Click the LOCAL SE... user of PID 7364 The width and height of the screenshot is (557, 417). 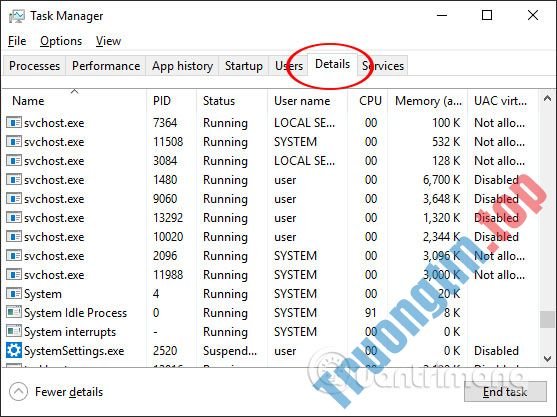pos(304,123)
